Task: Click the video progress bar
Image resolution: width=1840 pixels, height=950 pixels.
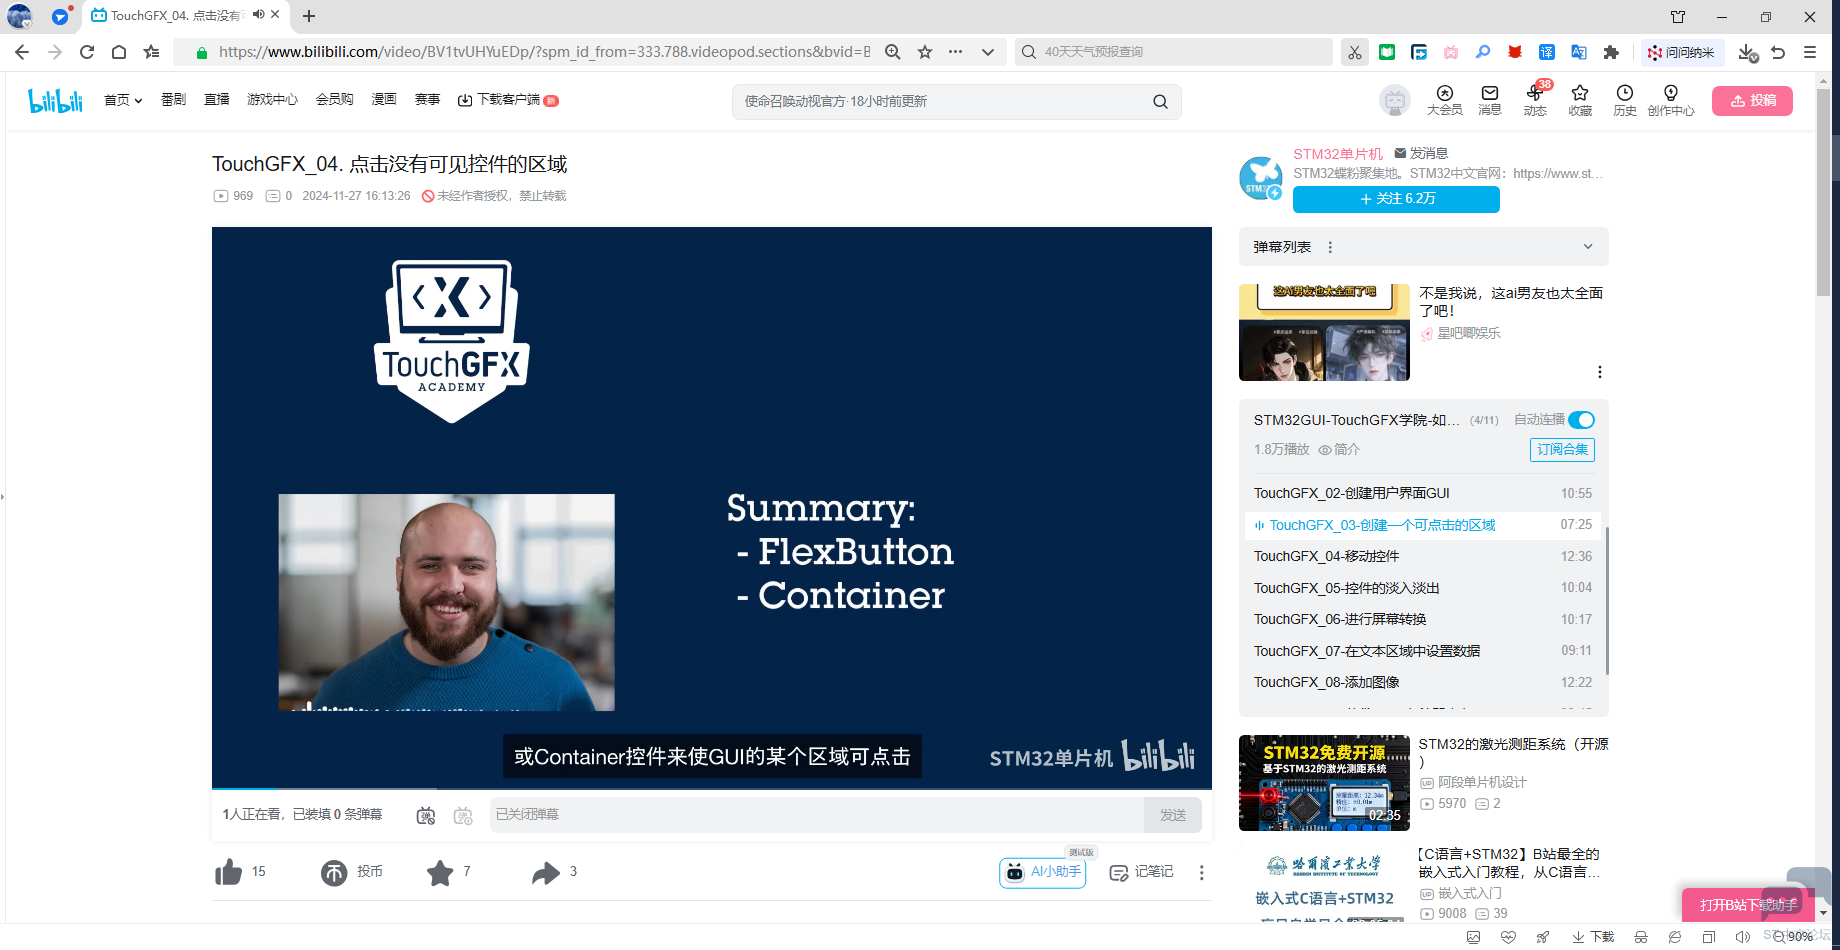Action: (712, 789)
